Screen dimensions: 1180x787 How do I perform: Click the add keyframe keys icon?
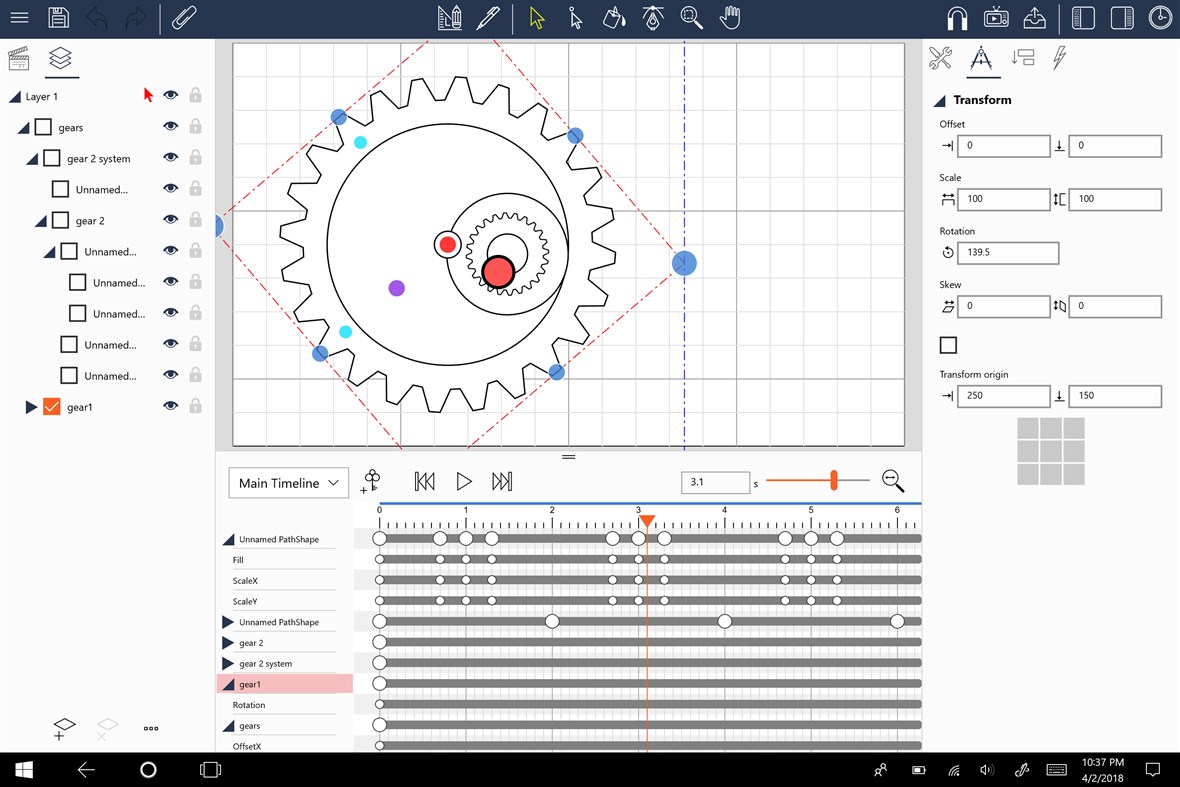[x=370, y=482]
